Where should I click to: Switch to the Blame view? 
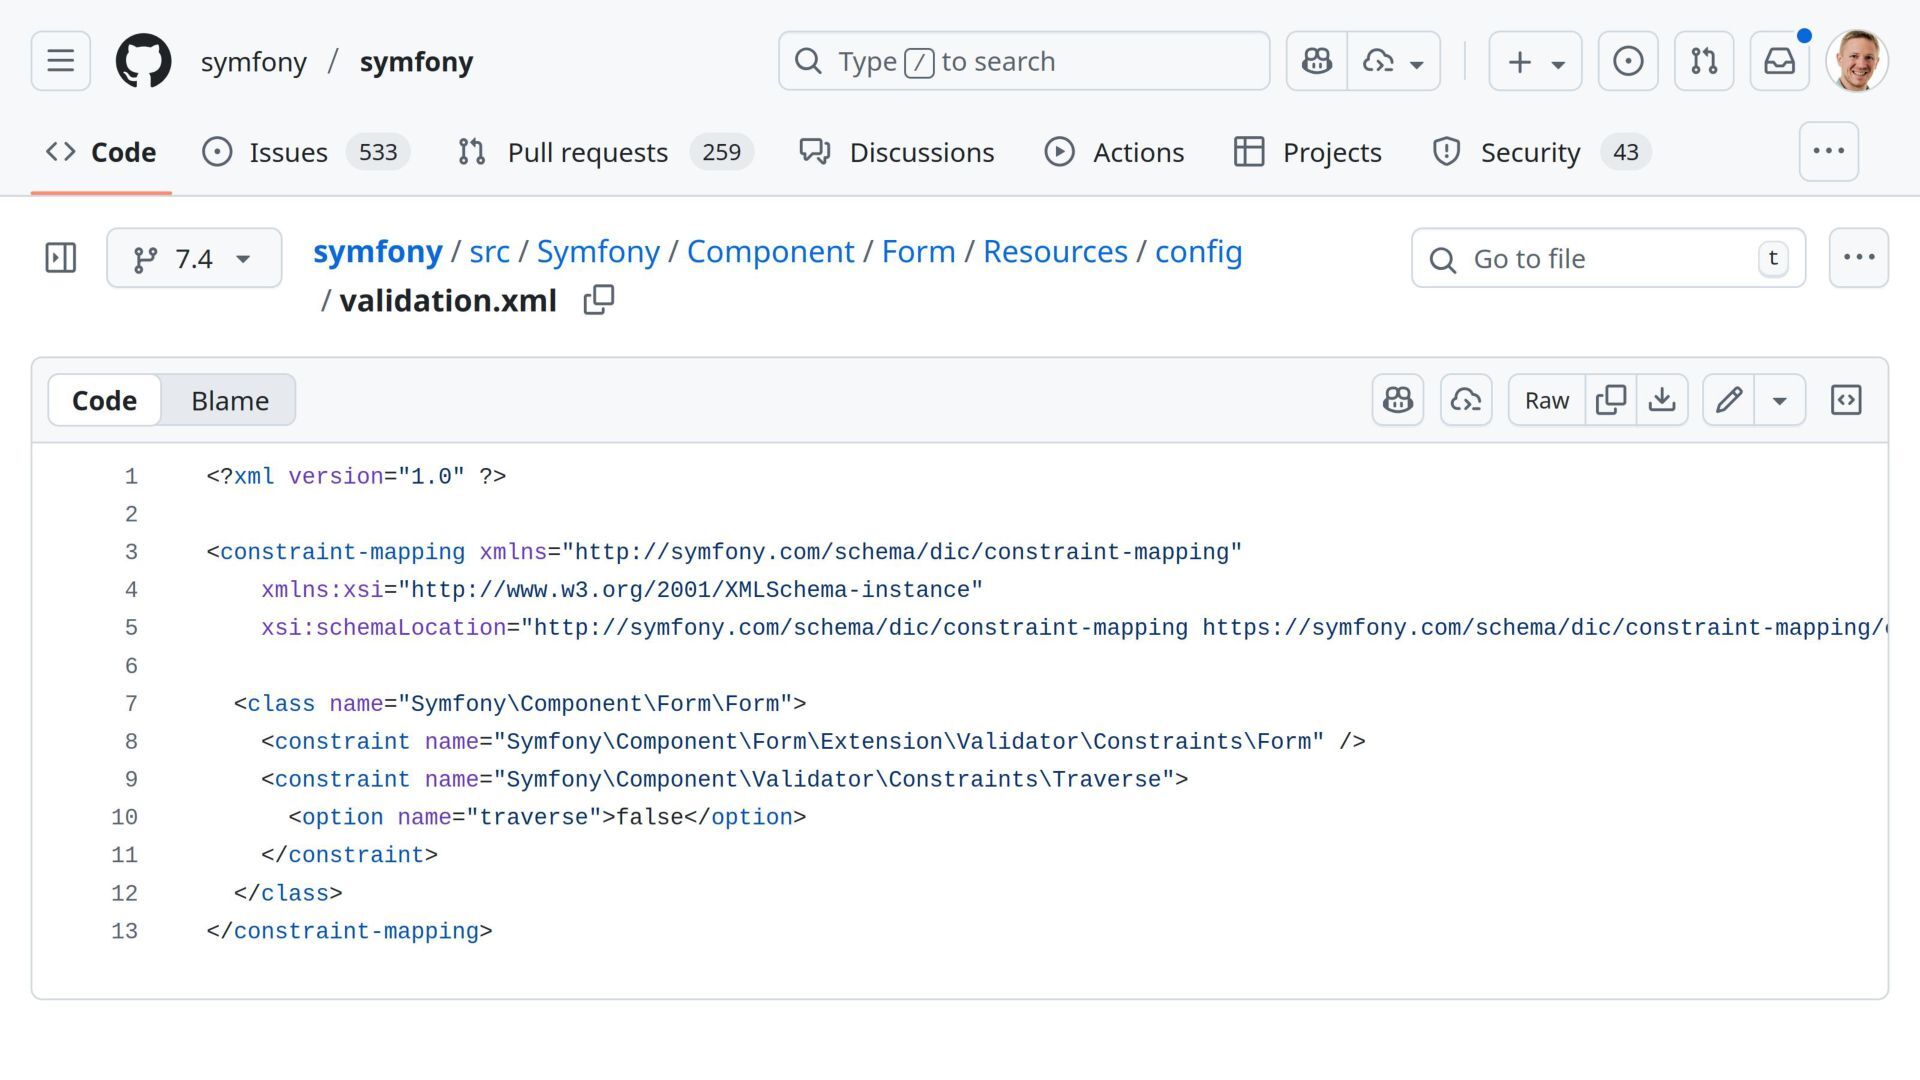229,400
